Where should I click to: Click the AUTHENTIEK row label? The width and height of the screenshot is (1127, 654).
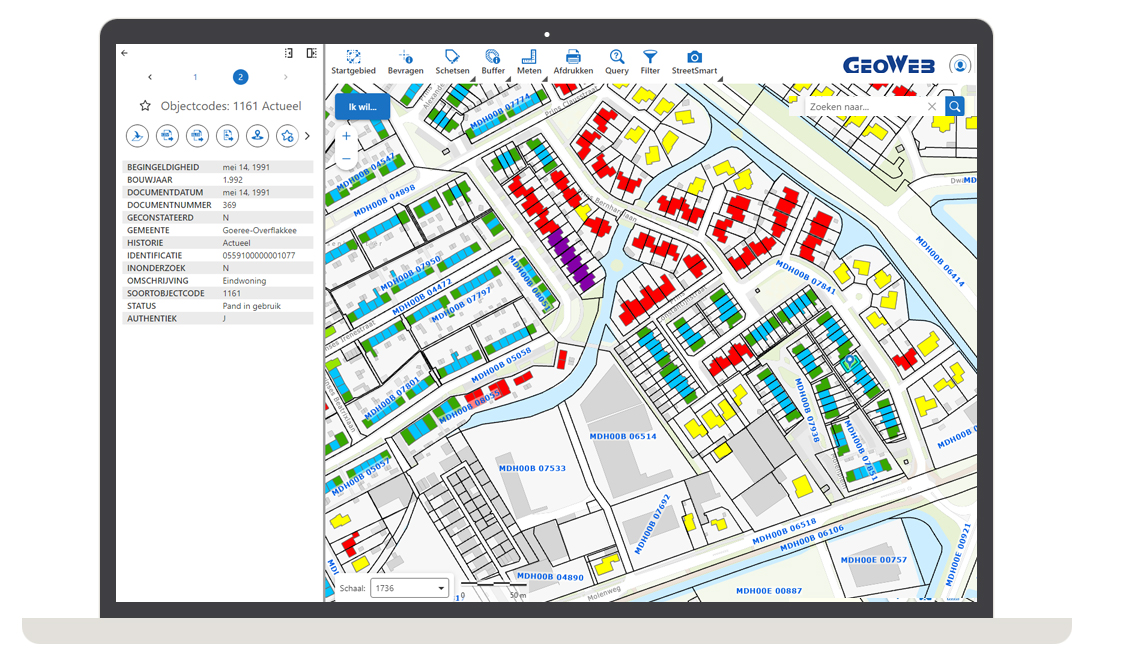(x=152, y=318)
